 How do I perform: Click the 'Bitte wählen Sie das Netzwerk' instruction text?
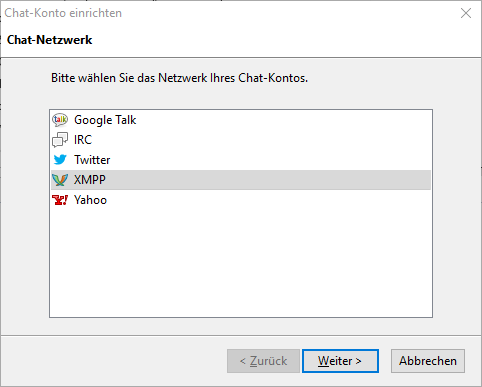179,78
